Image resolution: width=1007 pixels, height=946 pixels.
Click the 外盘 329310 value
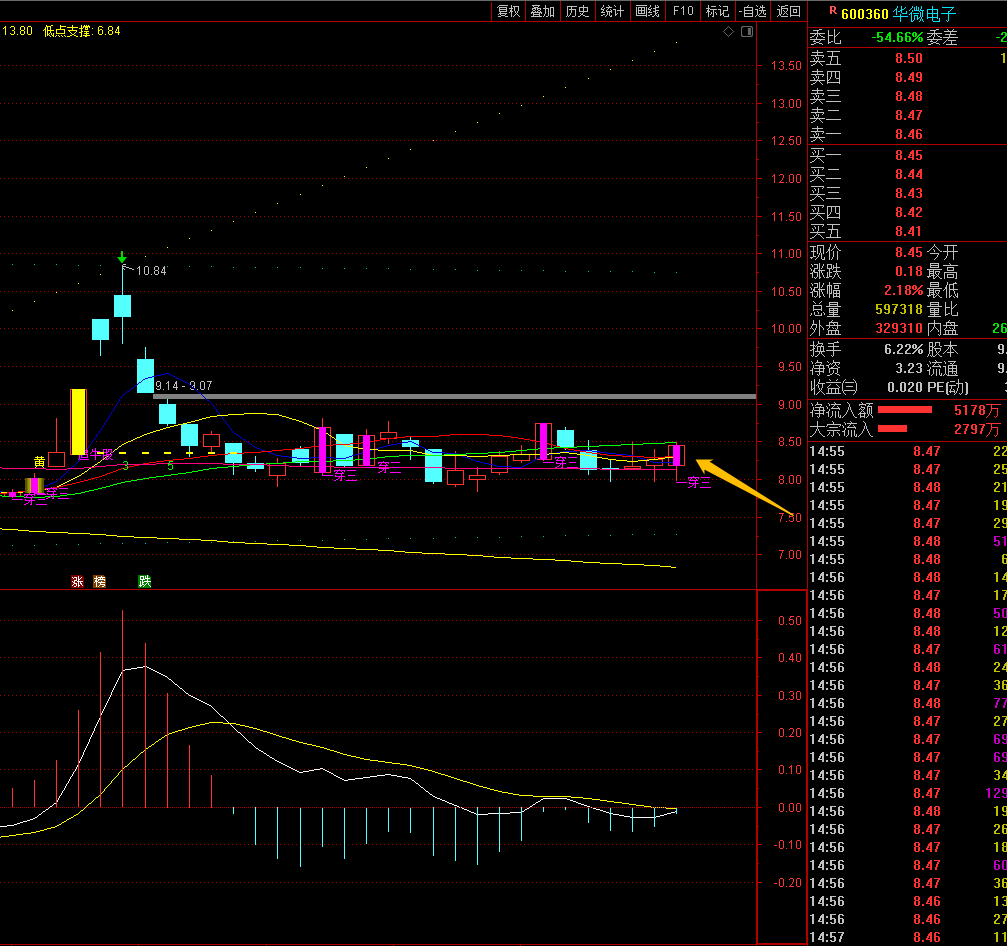pyautogui.click(x=899, y=328)
